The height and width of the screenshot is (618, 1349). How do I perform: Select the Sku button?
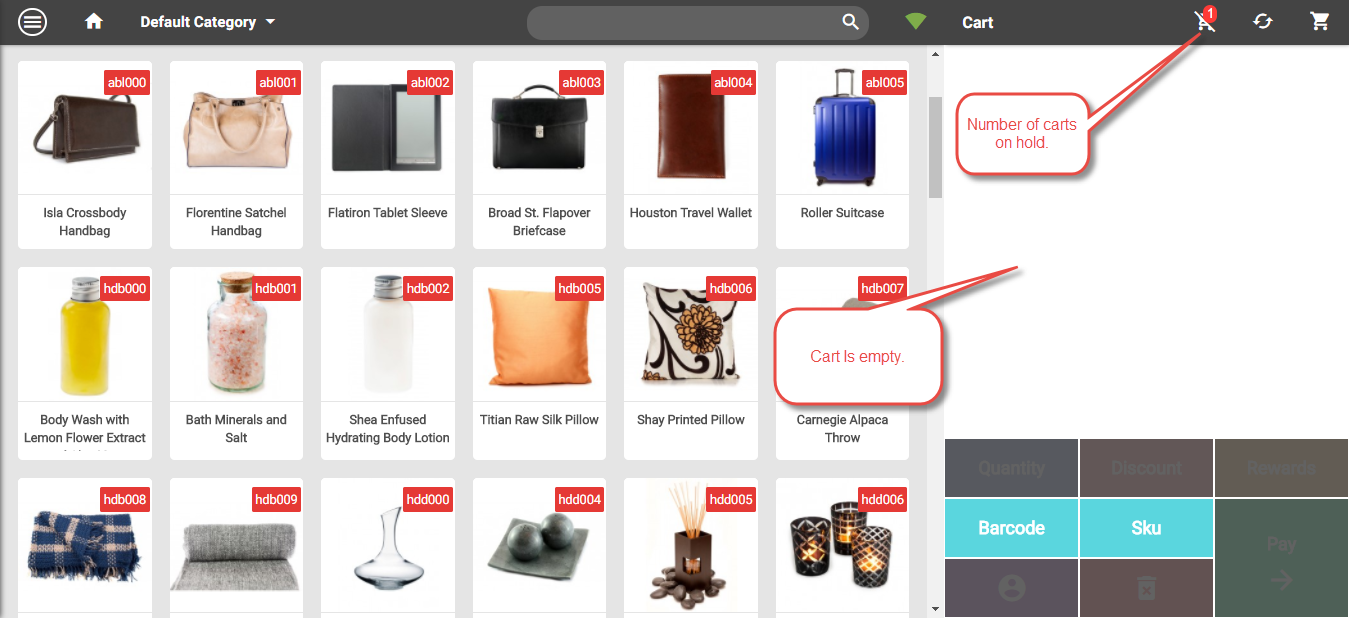click(1146, 528)
